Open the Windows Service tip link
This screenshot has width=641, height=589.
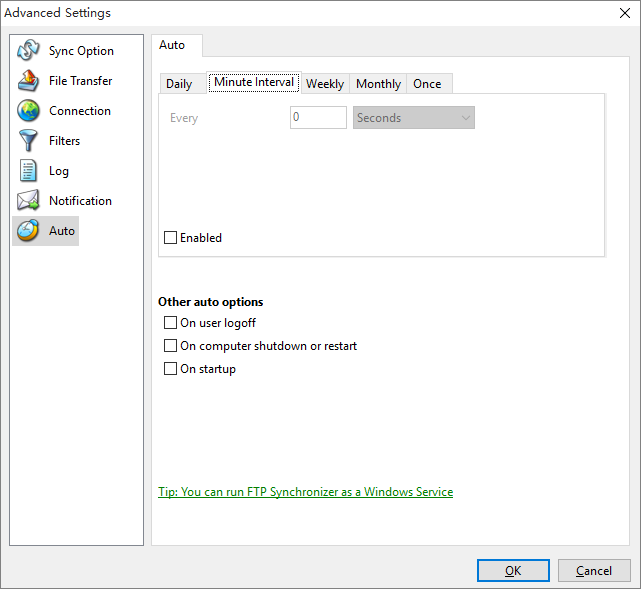pos(306,492)
